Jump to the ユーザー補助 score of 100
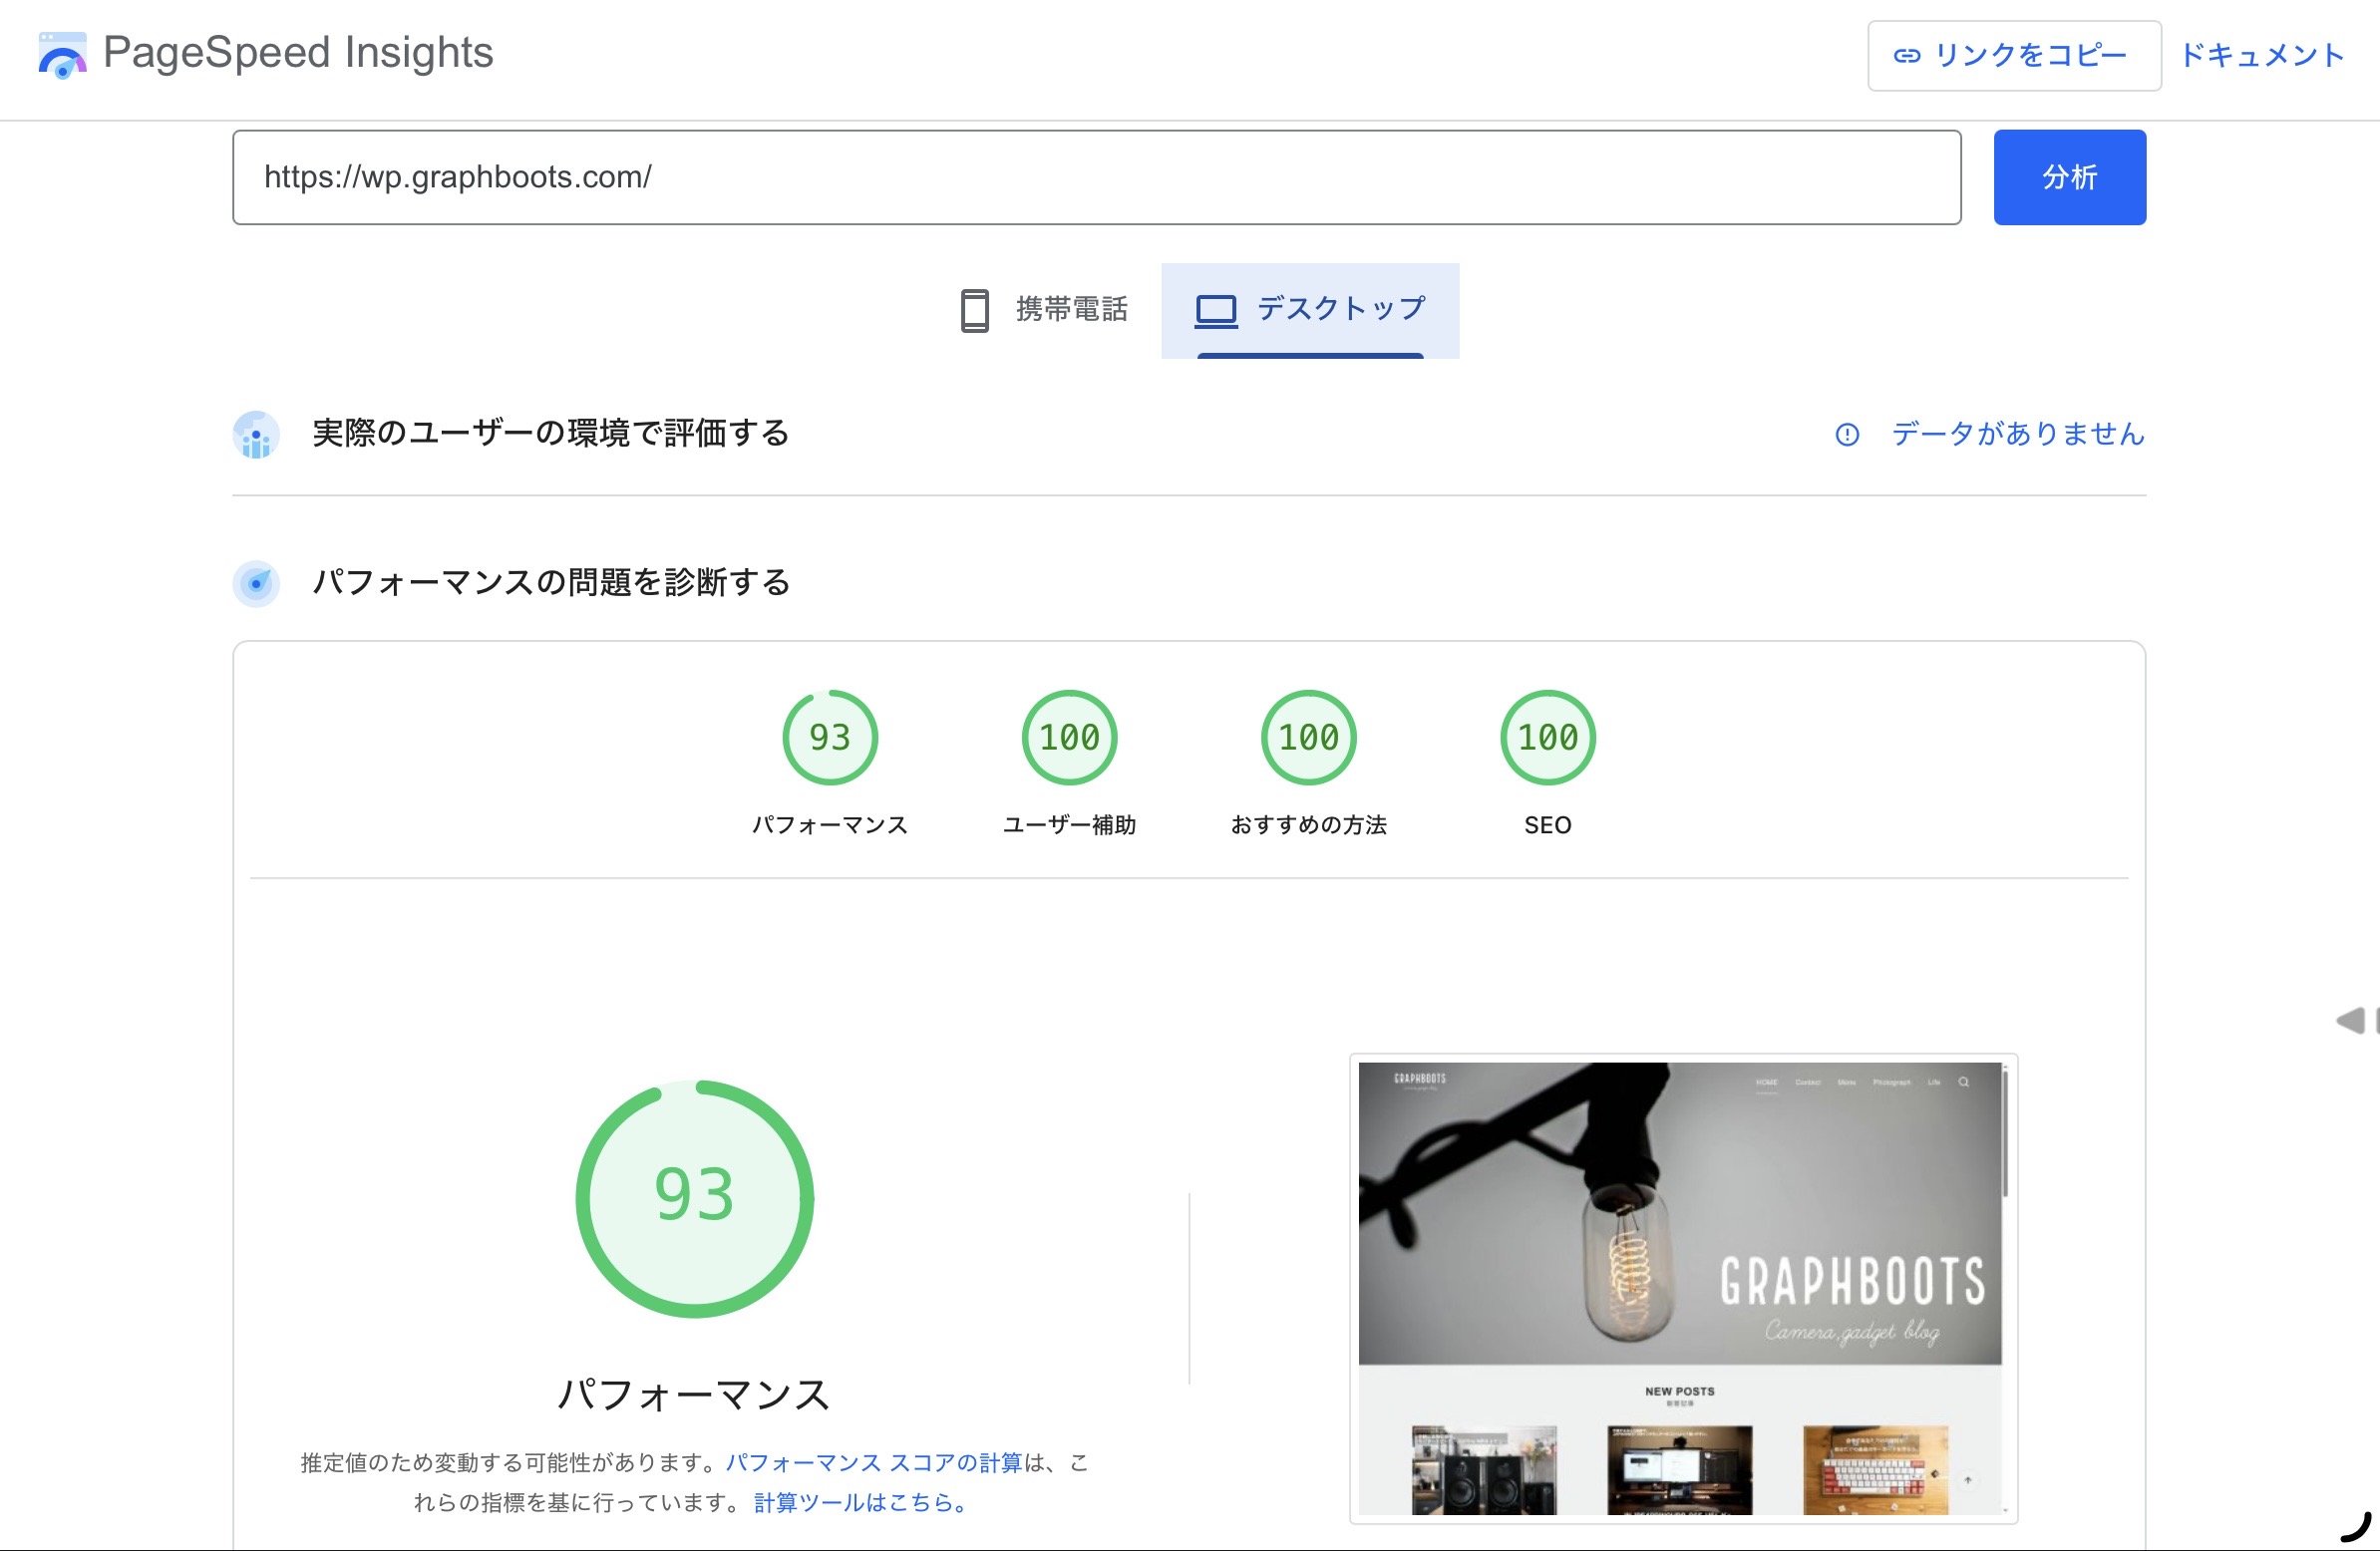The height and width of the screenshot is (1551, 2380). 1068,737
